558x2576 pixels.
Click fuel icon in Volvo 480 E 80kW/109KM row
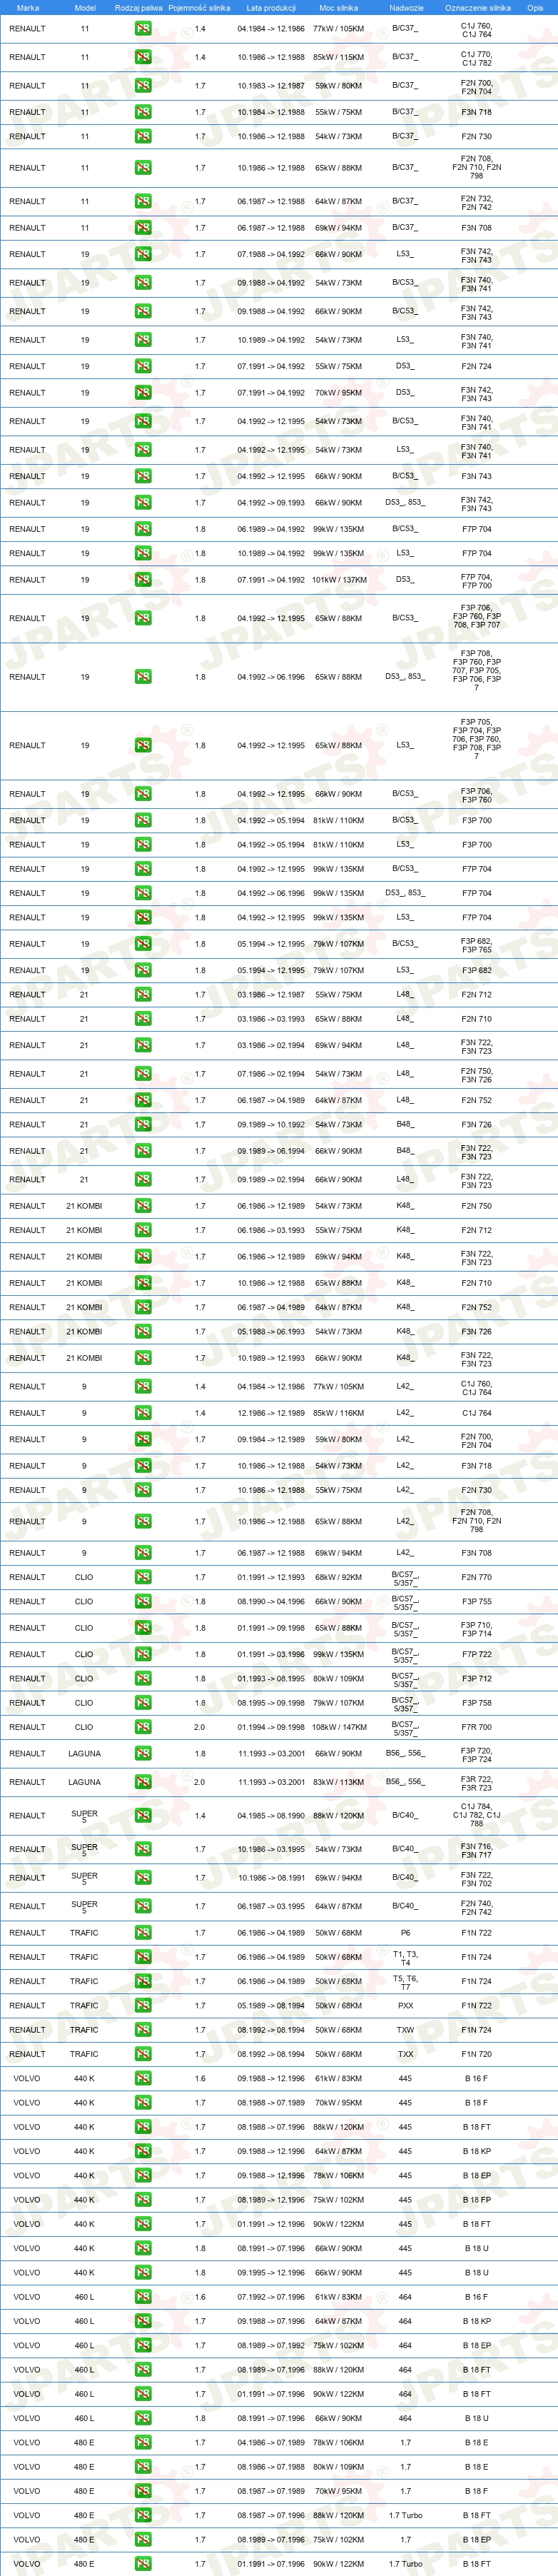pyautogui.click(x=143, y=2466)
